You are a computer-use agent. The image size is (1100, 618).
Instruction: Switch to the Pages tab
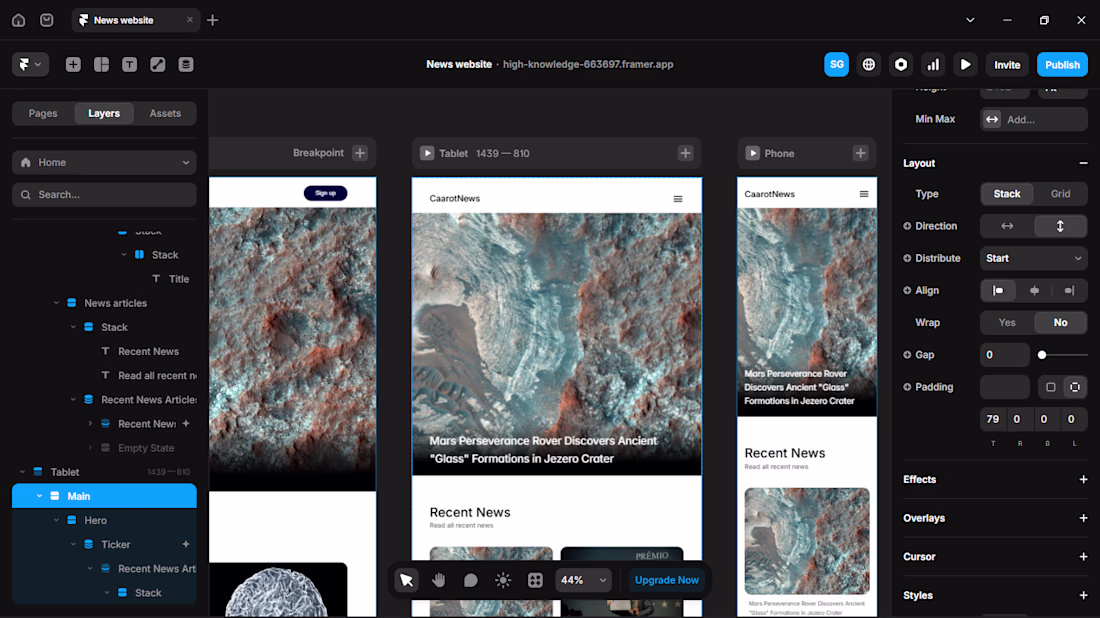point(43,113)
